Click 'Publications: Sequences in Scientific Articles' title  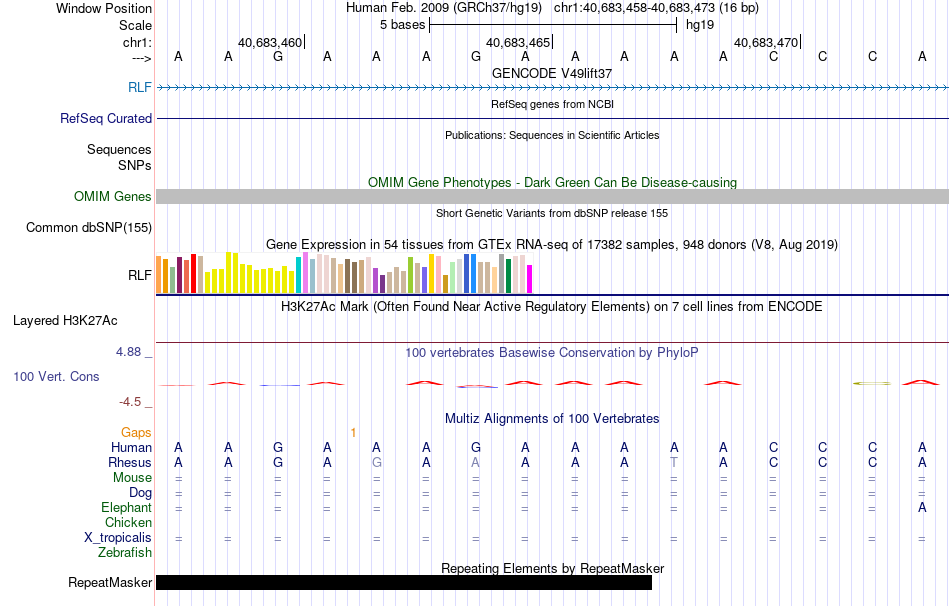[x=552, y=135]
